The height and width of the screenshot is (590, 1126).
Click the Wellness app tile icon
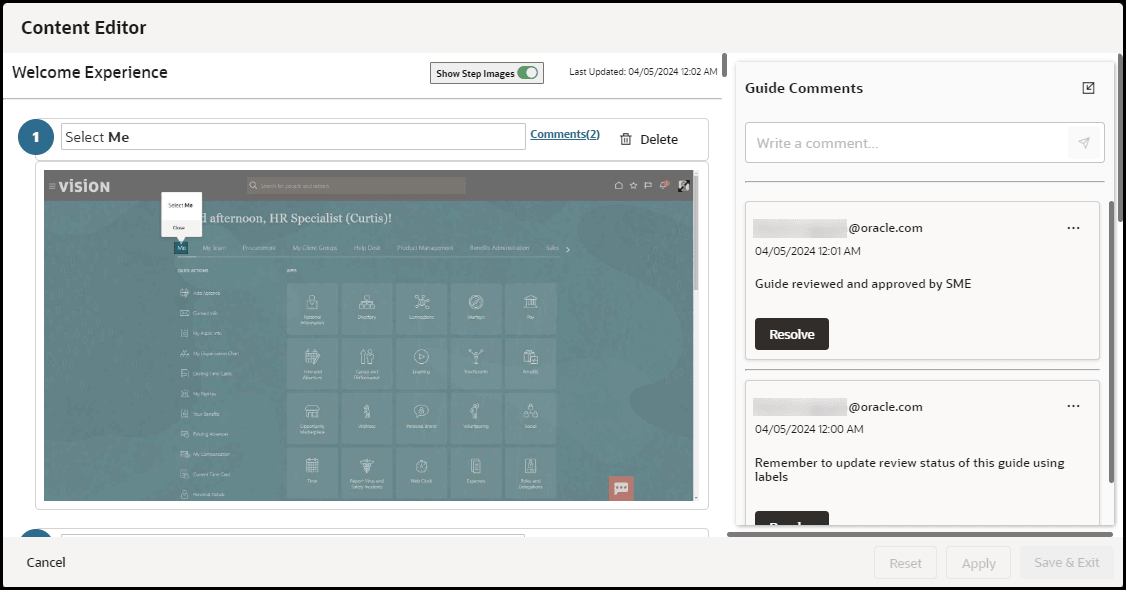pos(367,411)
